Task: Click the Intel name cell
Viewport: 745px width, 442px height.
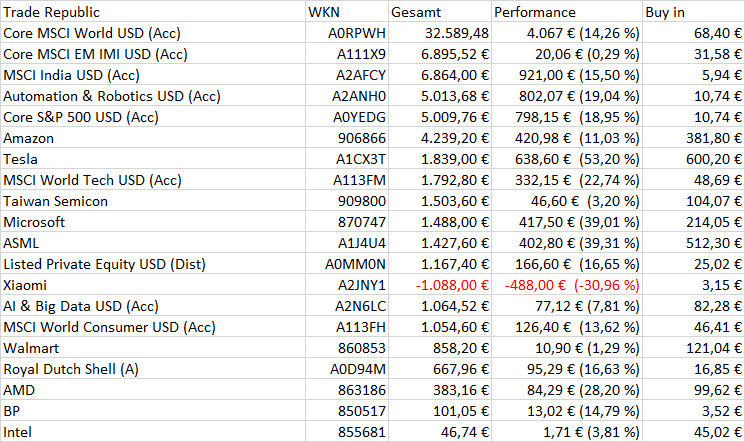Action: (152, 431)
